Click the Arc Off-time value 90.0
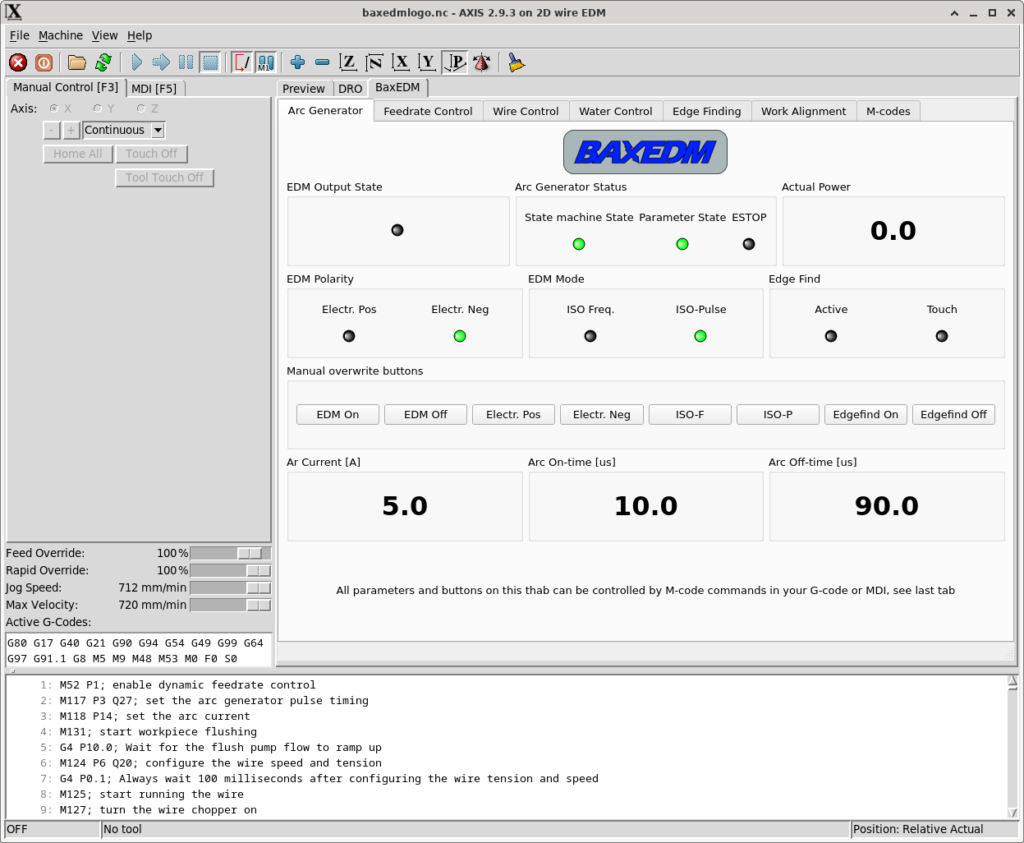This screenshot has height=843, width=1024. pos(887,506)
